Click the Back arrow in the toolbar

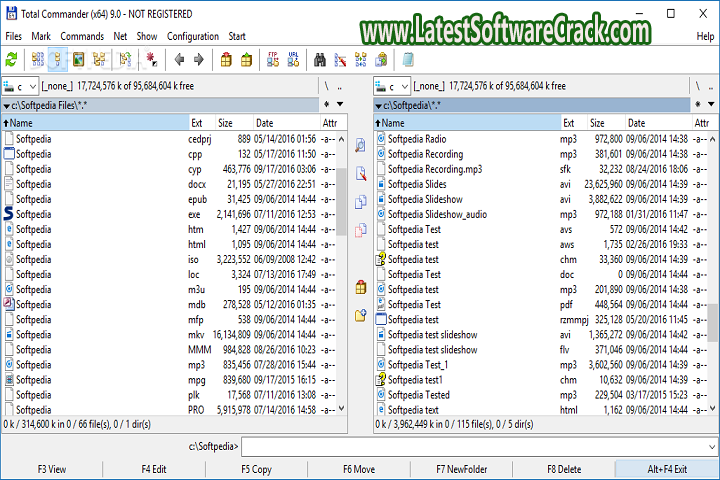pyautogui.click(x=180, y=59)
